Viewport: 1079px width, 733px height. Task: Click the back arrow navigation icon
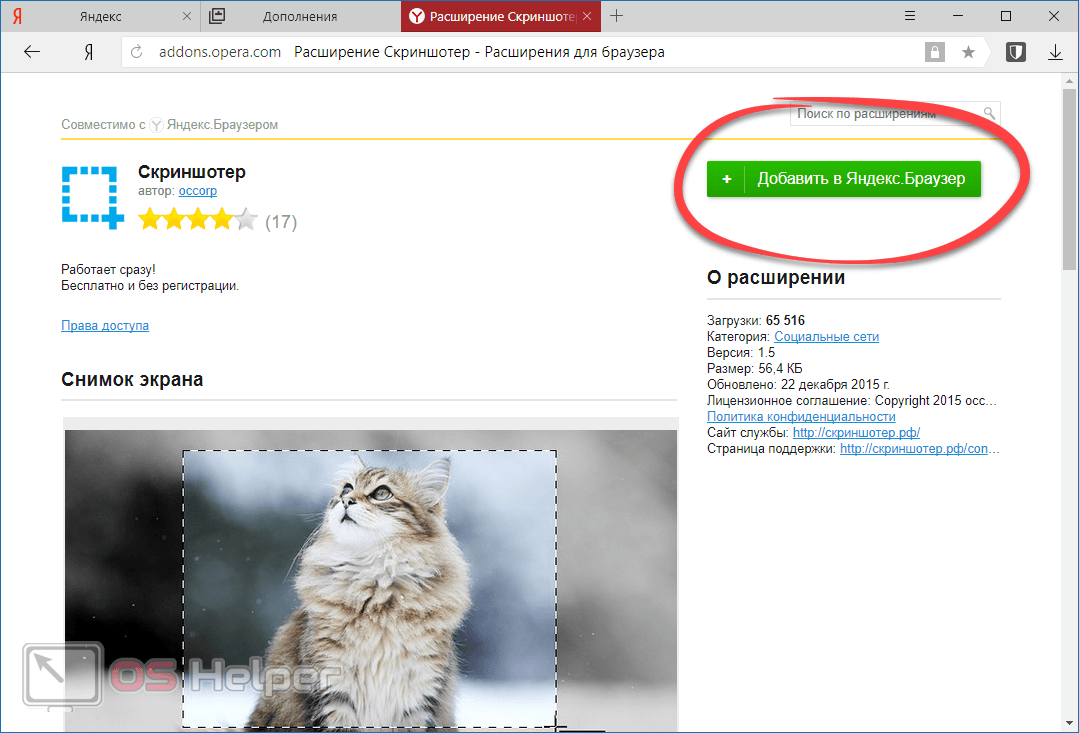[32, 52]
